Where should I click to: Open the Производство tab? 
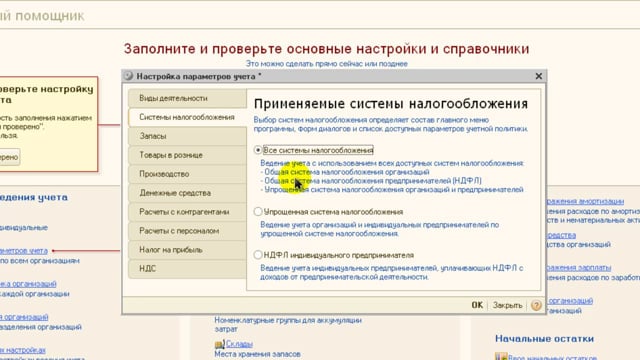(187, 174)
